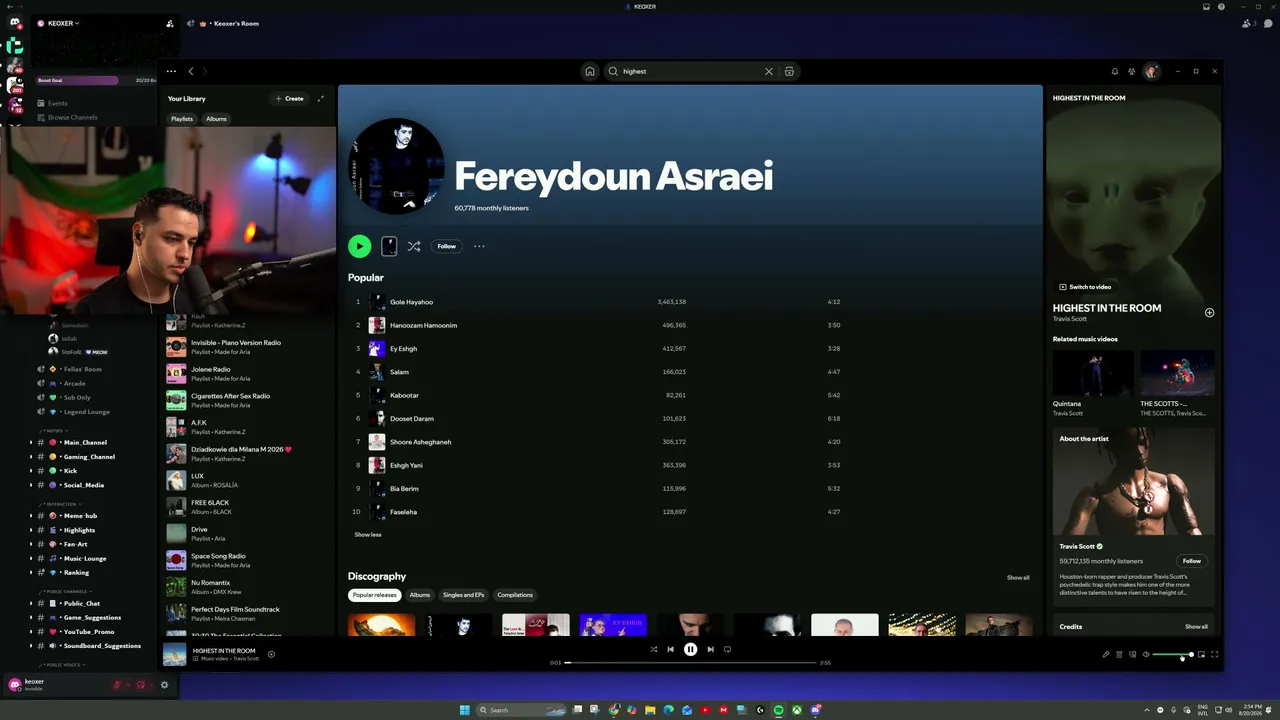Open the Main_Channel in Discord
This screenshot has height=720, width=1280.
coord(85,442)
